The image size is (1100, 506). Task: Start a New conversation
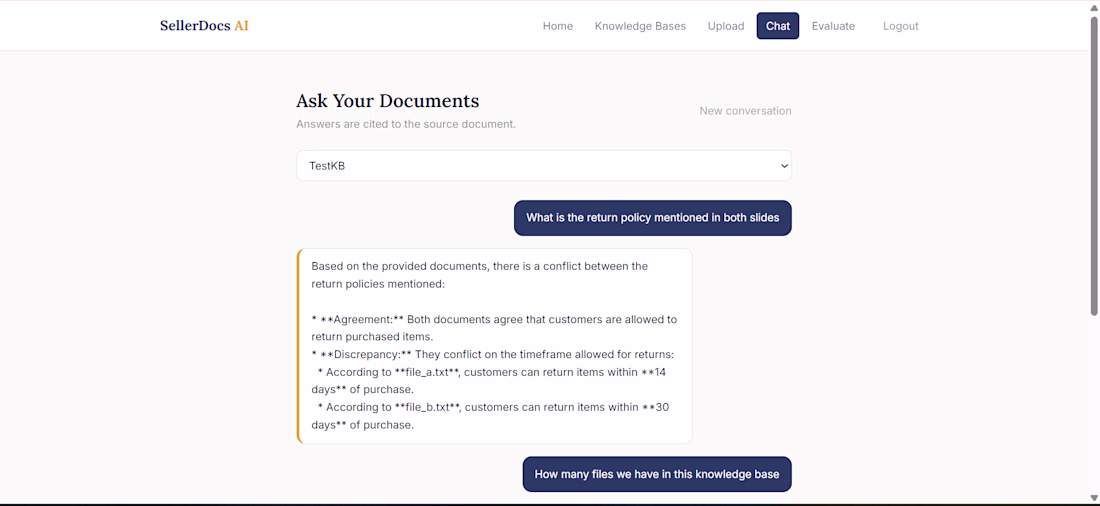coord(745,111)
